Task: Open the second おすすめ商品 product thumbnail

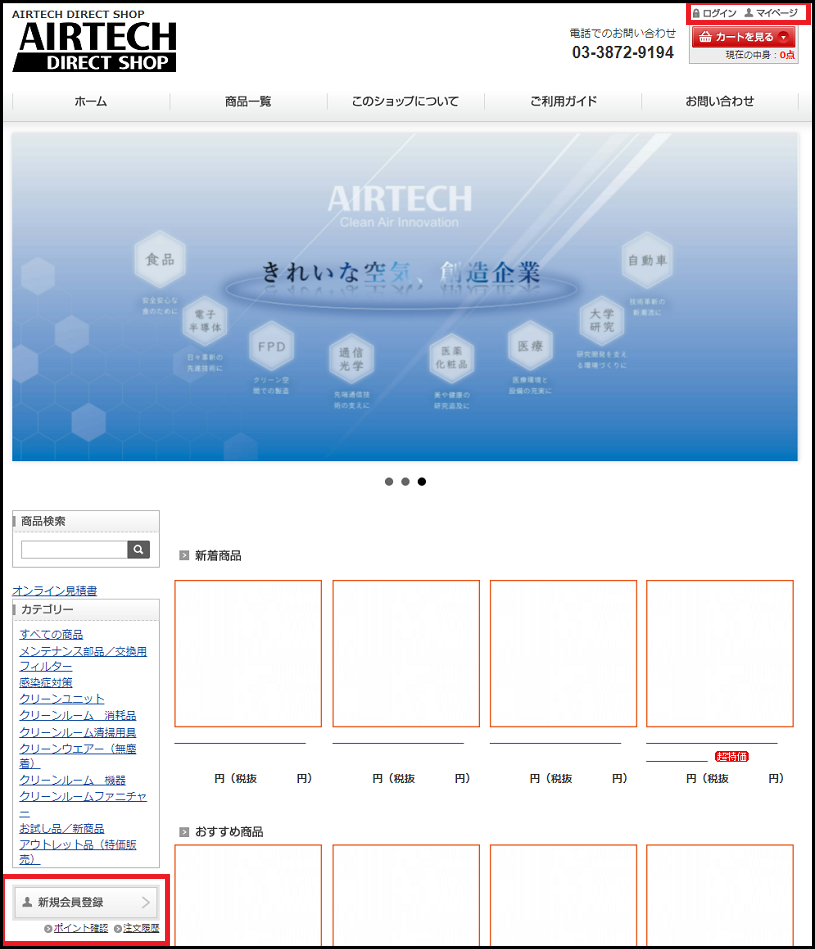Action: click(x=406, y=895)
